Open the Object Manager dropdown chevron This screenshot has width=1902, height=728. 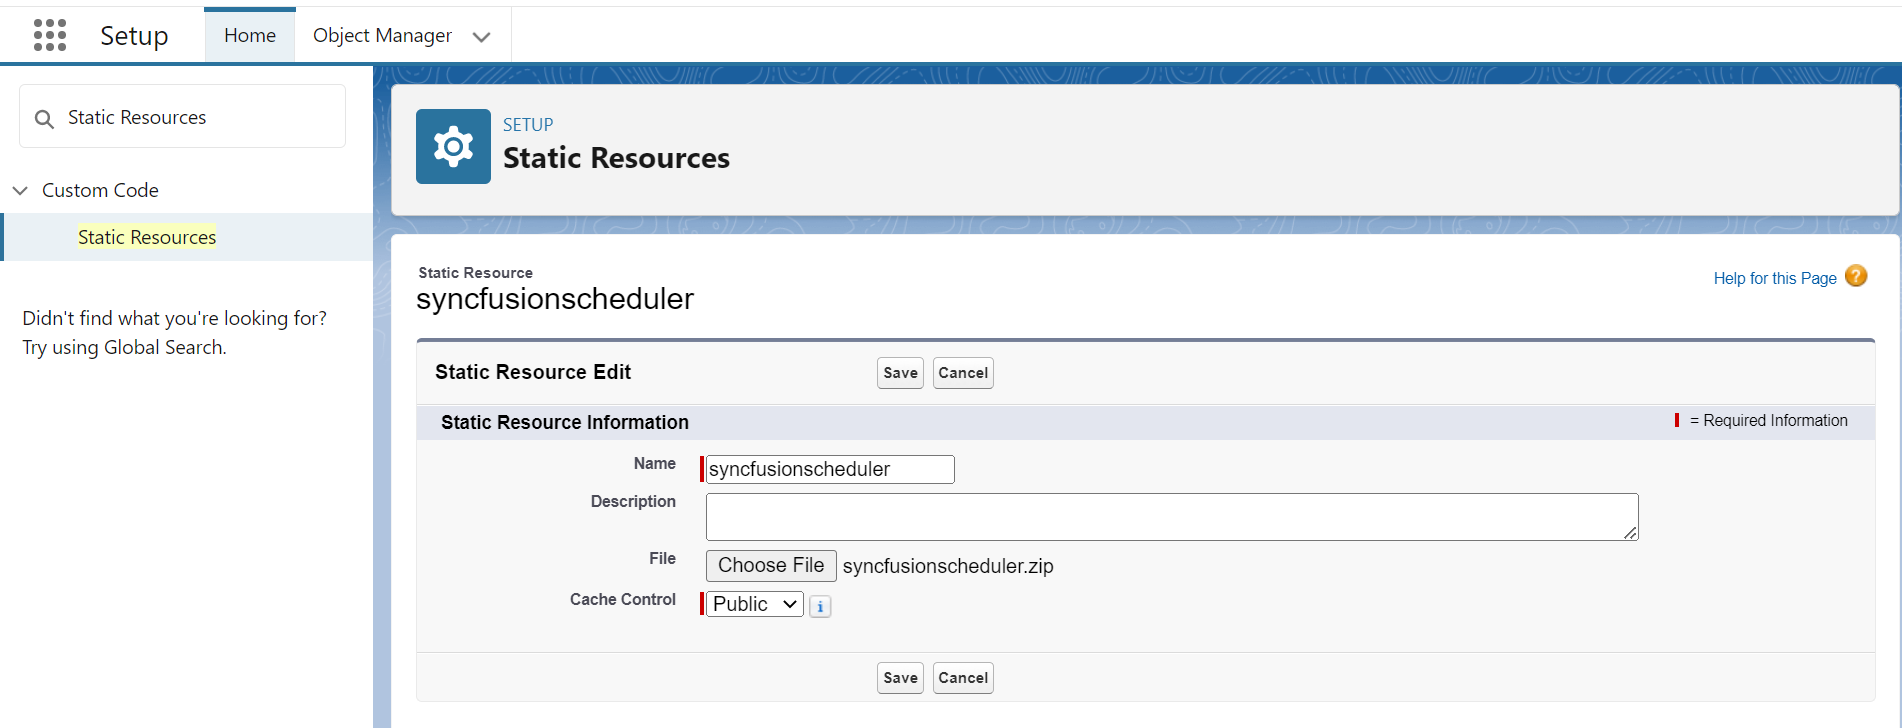[481, 37]
